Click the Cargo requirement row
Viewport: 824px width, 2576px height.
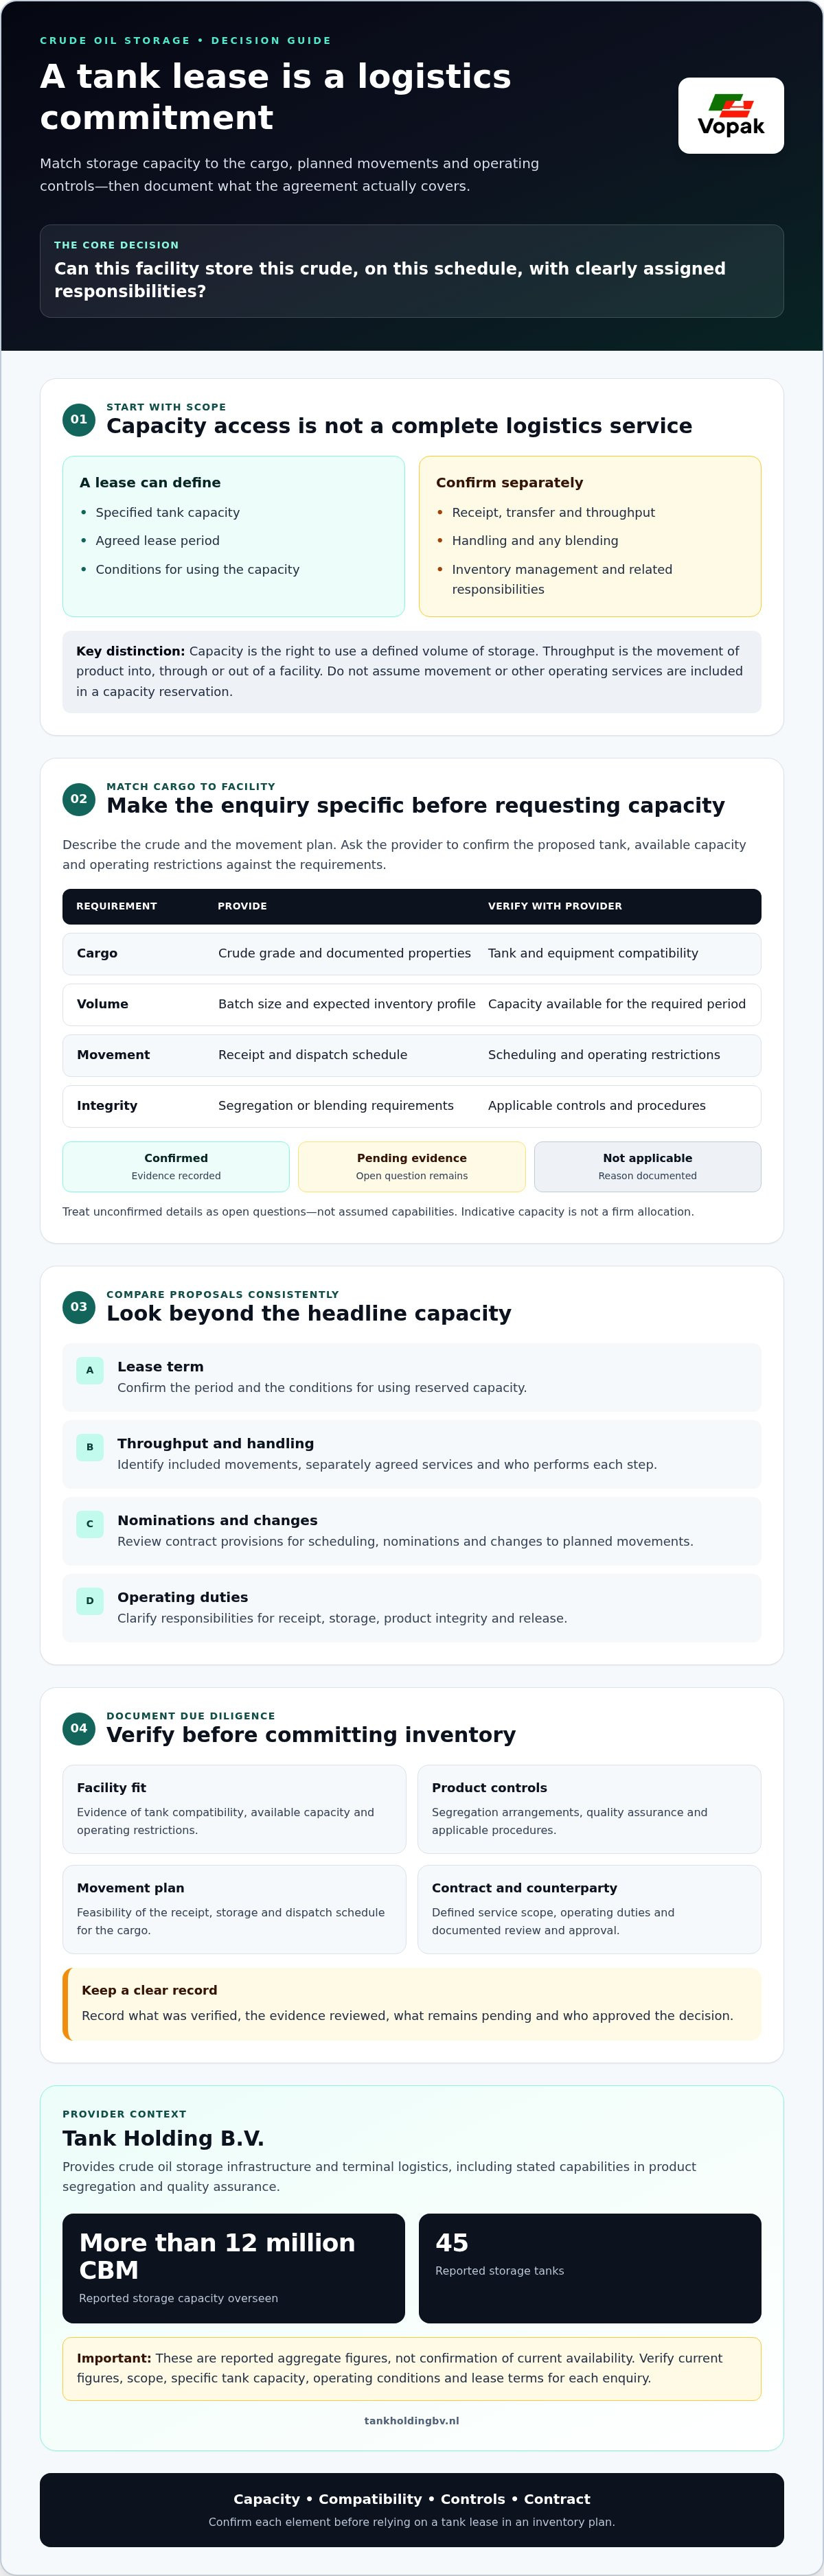[x=412, y=954]
